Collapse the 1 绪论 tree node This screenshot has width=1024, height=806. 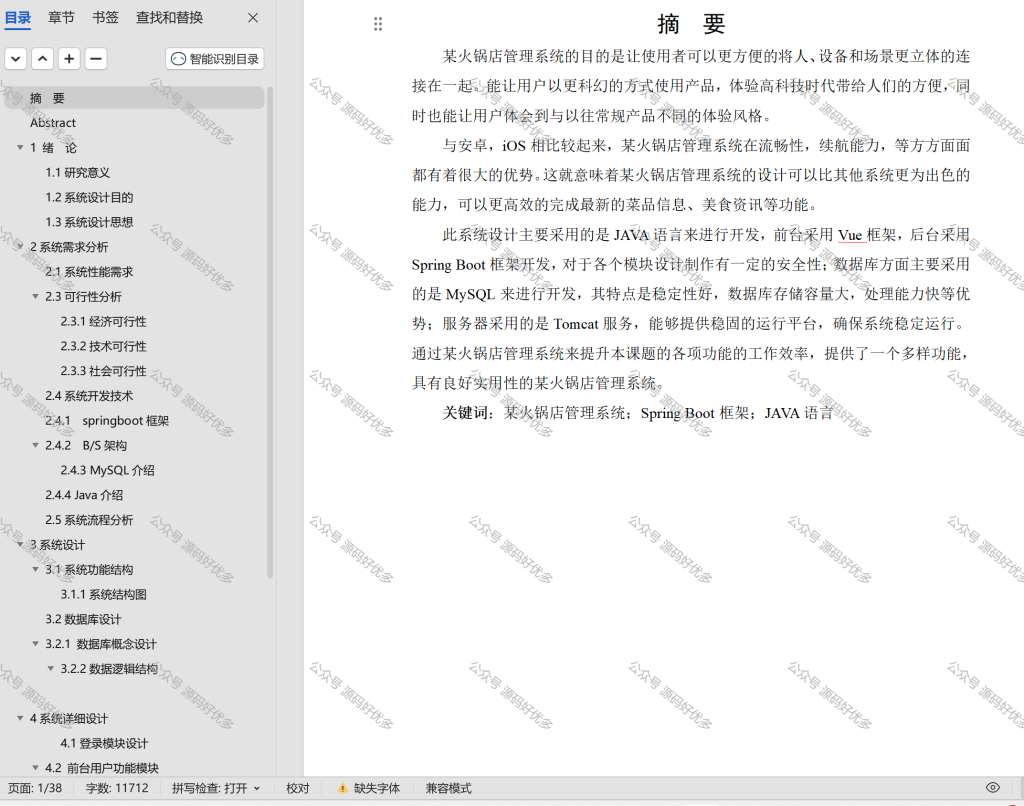click(20, 148)
